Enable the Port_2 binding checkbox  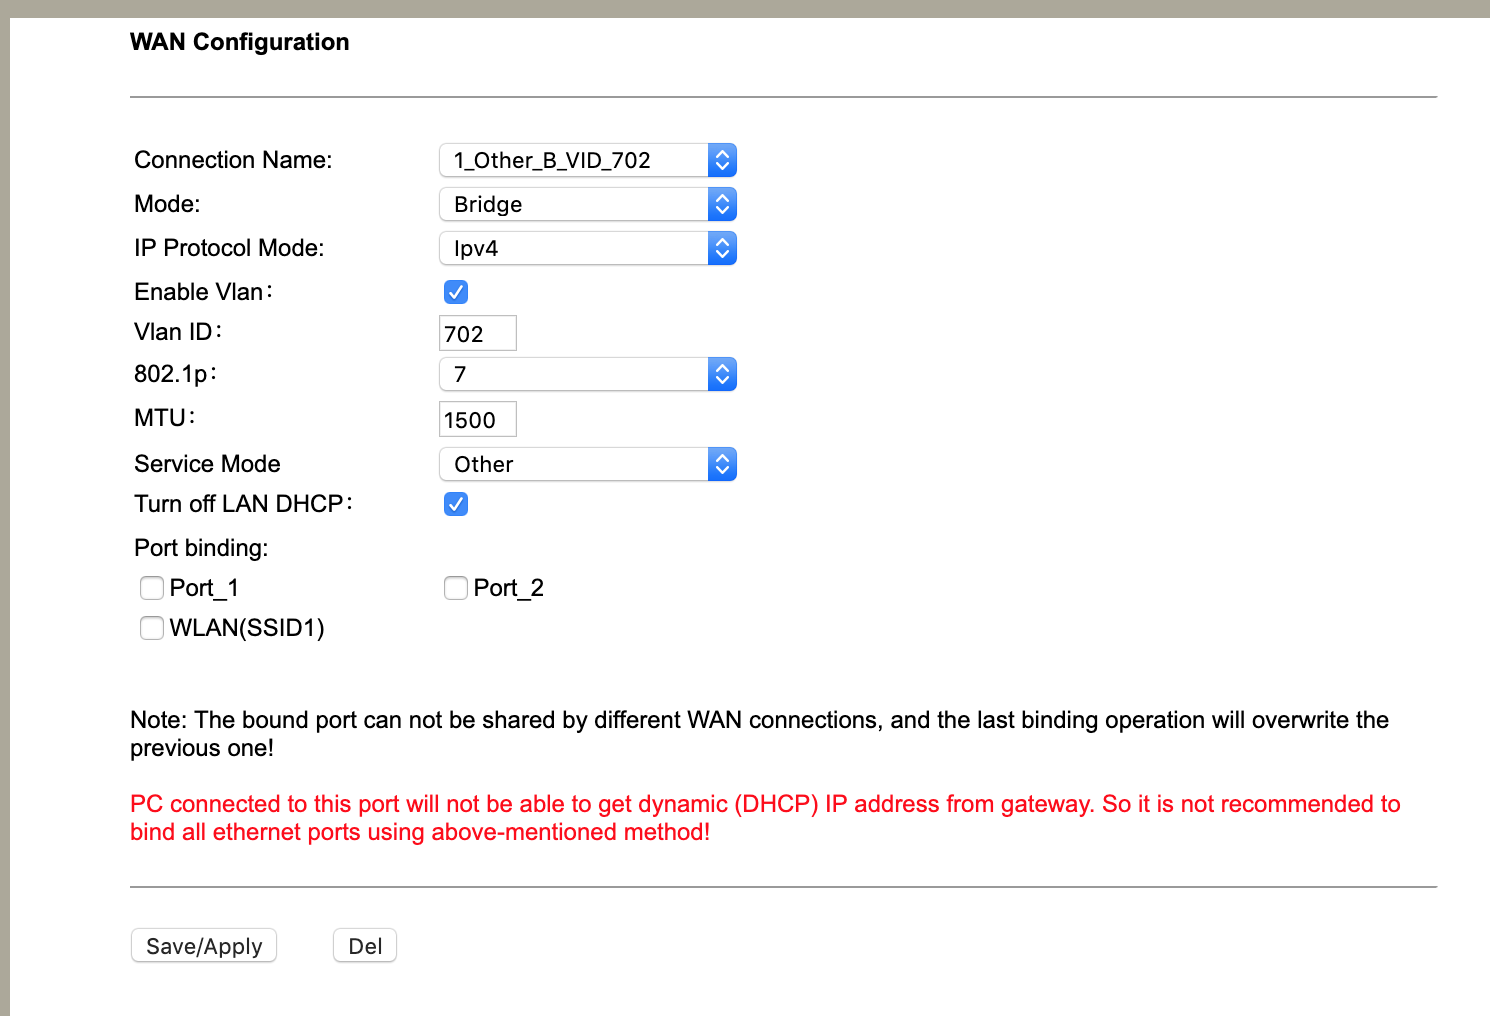tap(456, 588)
